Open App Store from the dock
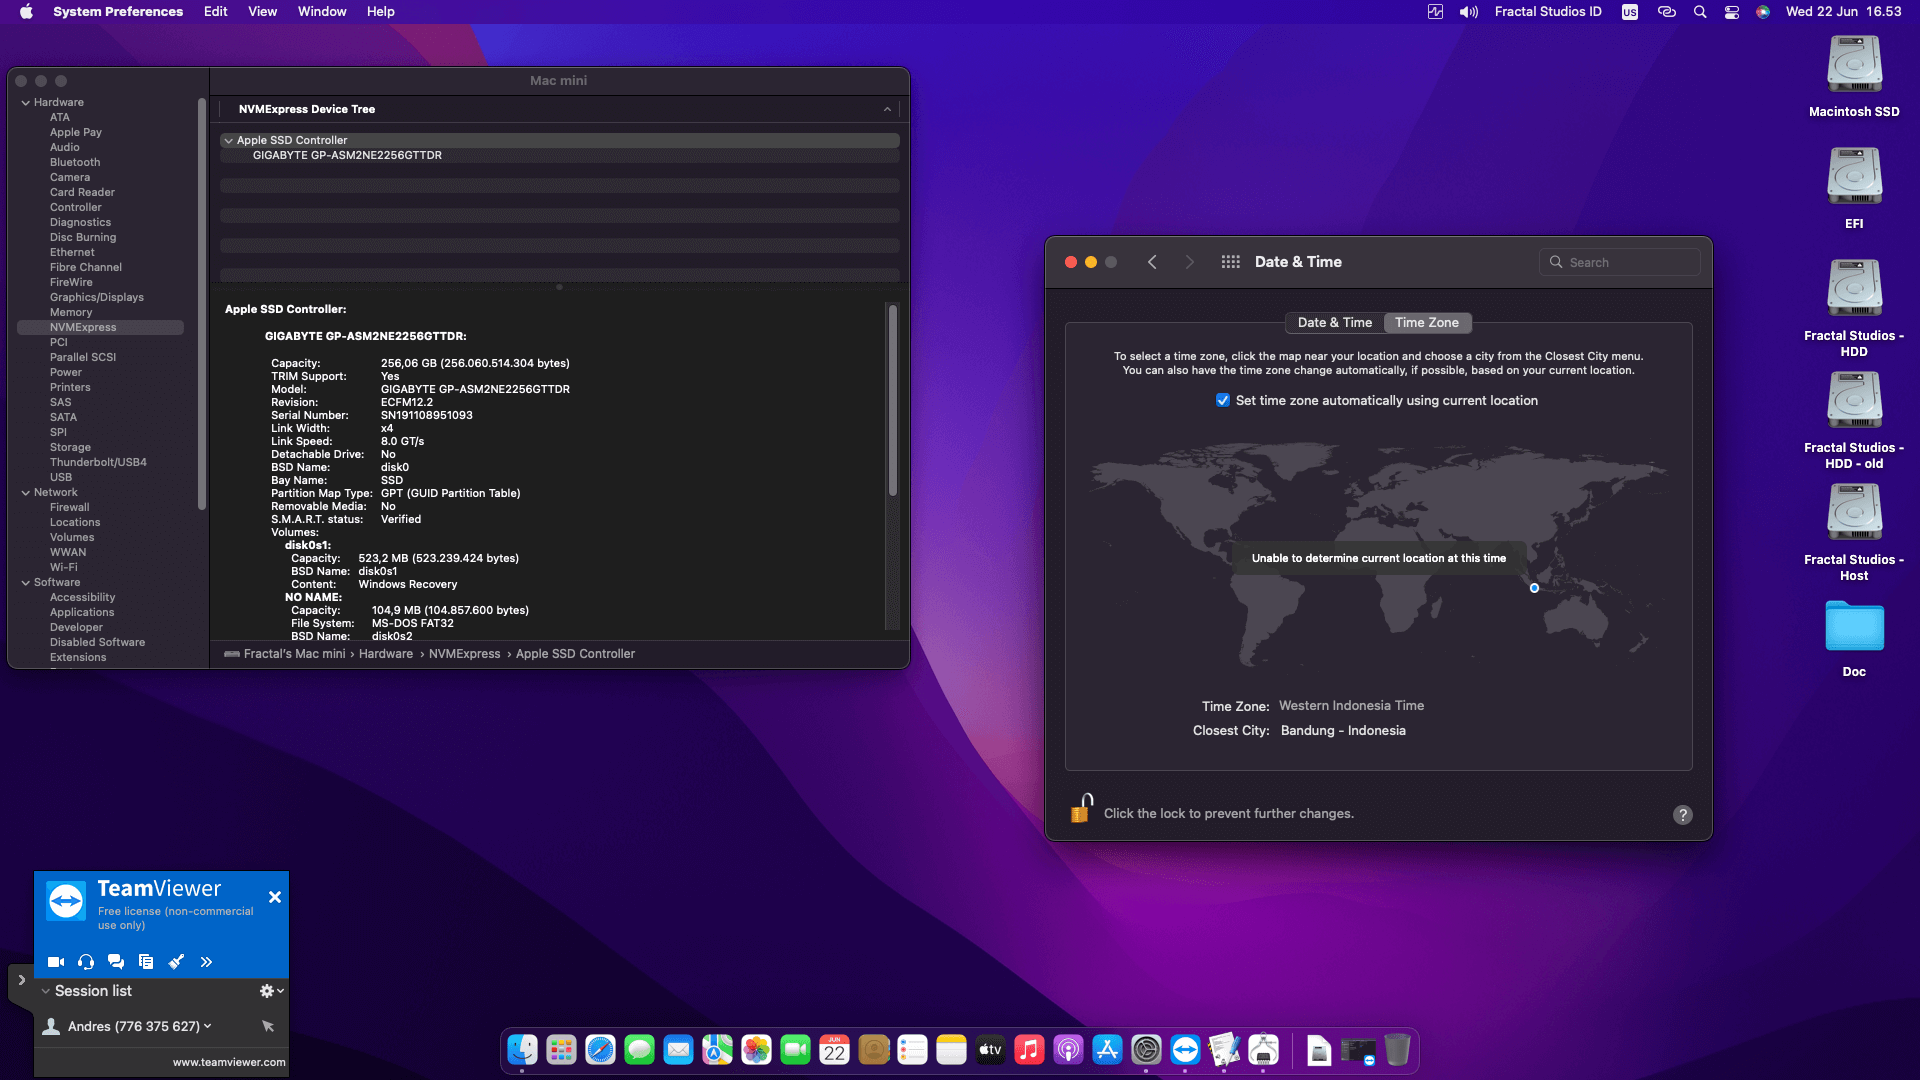 pyautogui.click(x=1107, y=1050)
